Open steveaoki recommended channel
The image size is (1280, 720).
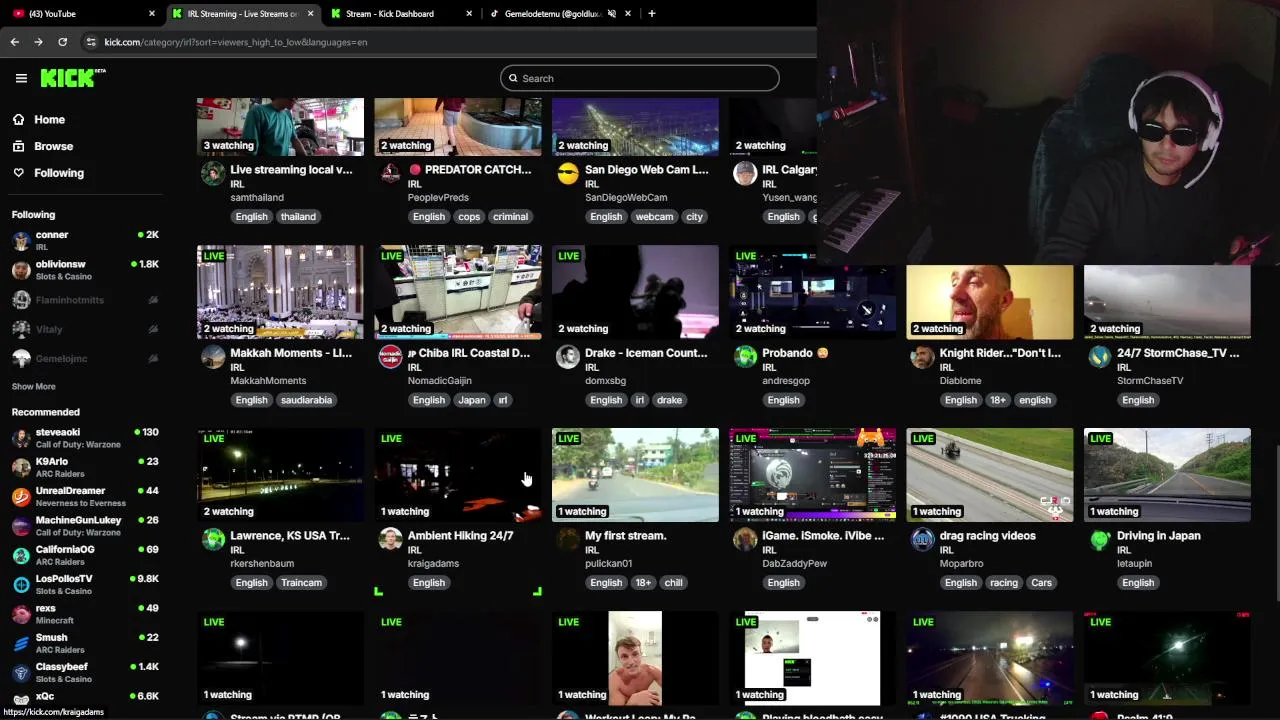[x=85, y=438]
